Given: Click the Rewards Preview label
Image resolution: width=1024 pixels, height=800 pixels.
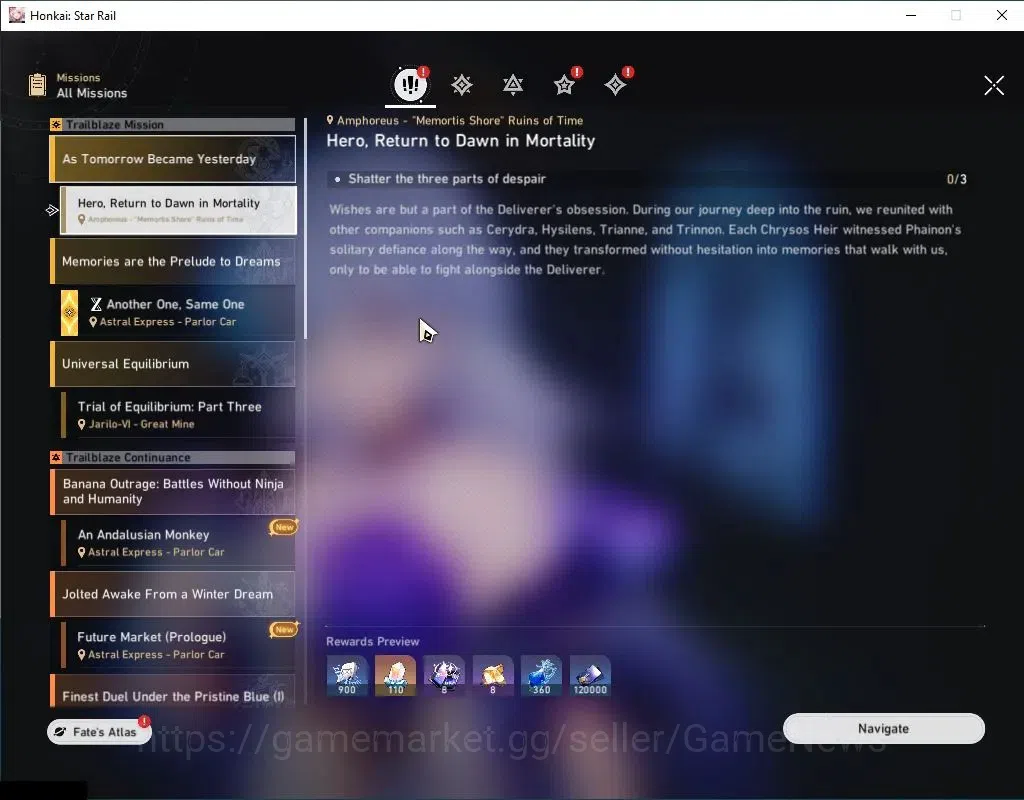Looking at the screenshot, I should [372, 641].
